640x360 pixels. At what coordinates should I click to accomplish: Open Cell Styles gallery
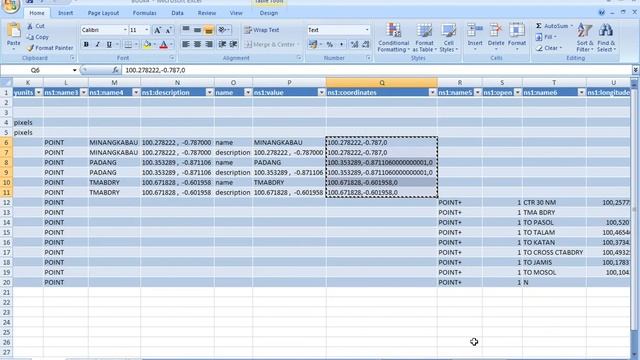[x=449, y=38]
